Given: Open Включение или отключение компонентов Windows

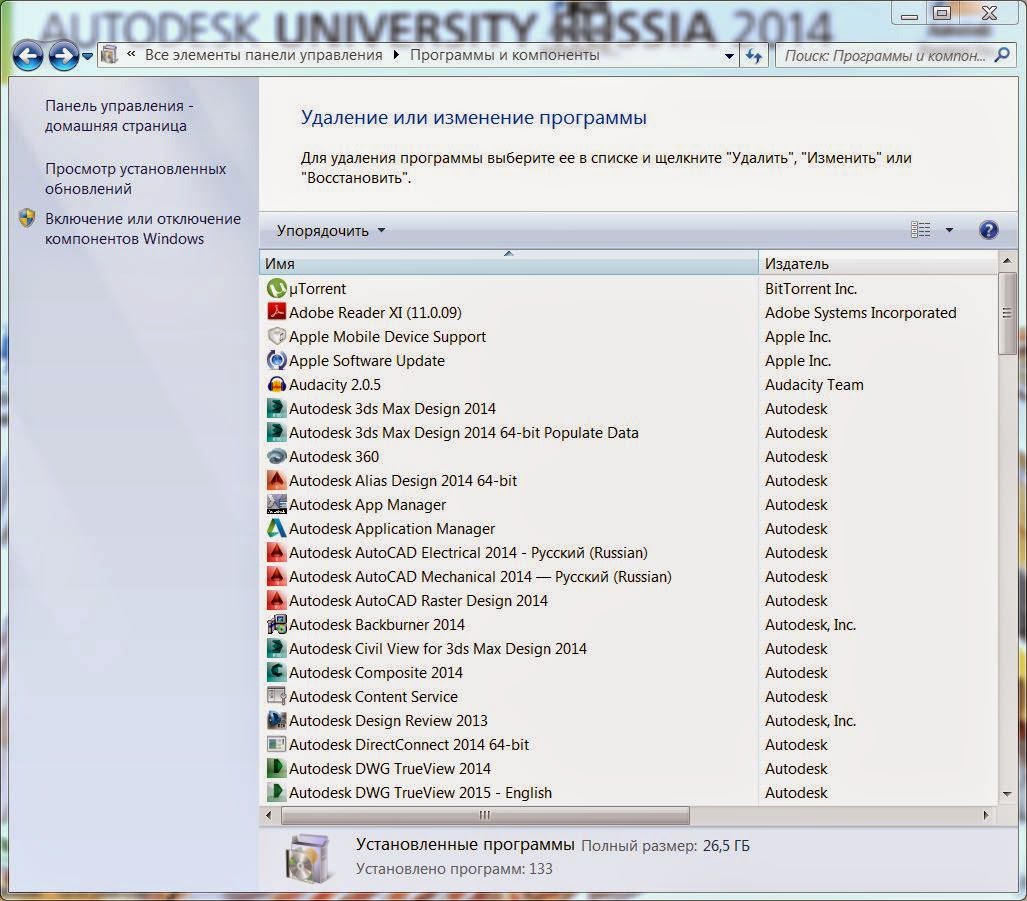Looking at the screenshot, I should tap(143, 229).
